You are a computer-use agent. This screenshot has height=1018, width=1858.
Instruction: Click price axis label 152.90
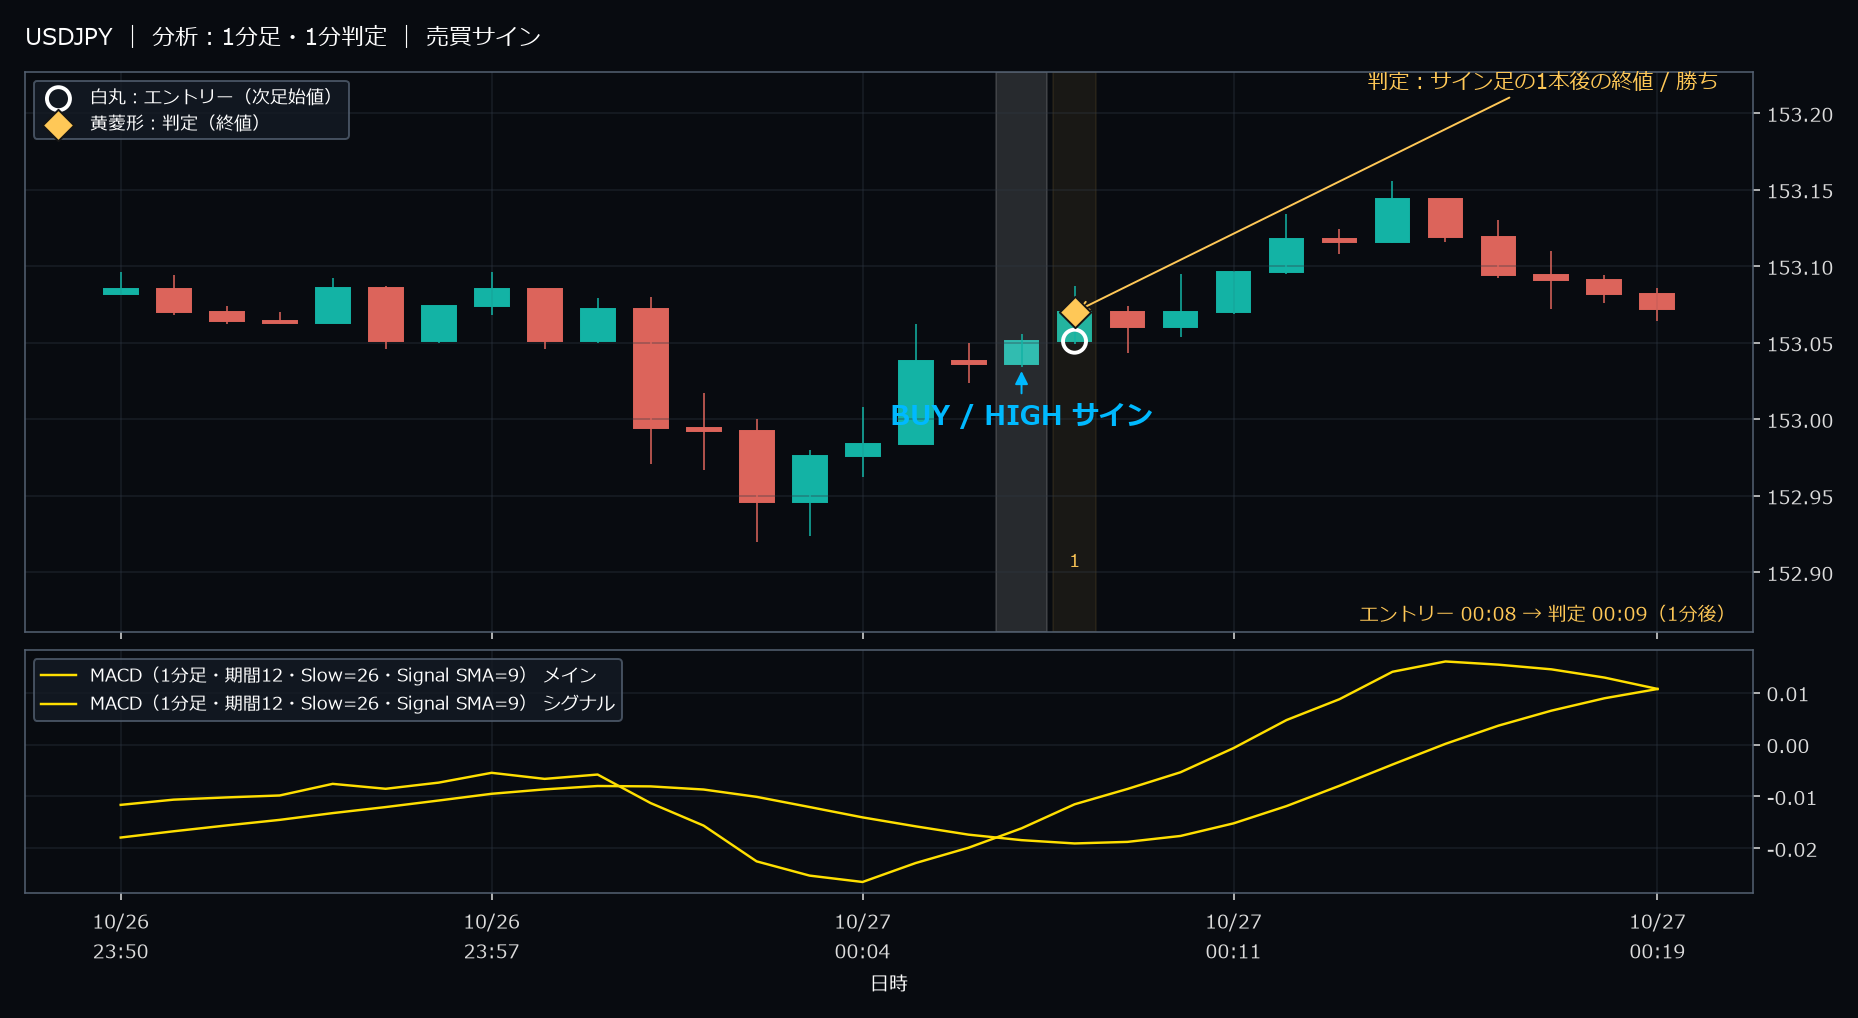click(1799, 574)
